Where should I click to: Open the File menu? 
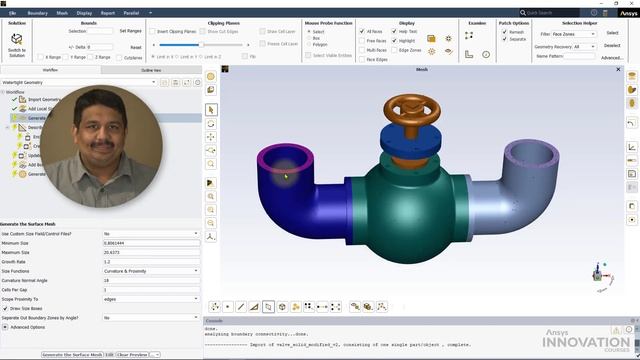(x=13, y=13)
